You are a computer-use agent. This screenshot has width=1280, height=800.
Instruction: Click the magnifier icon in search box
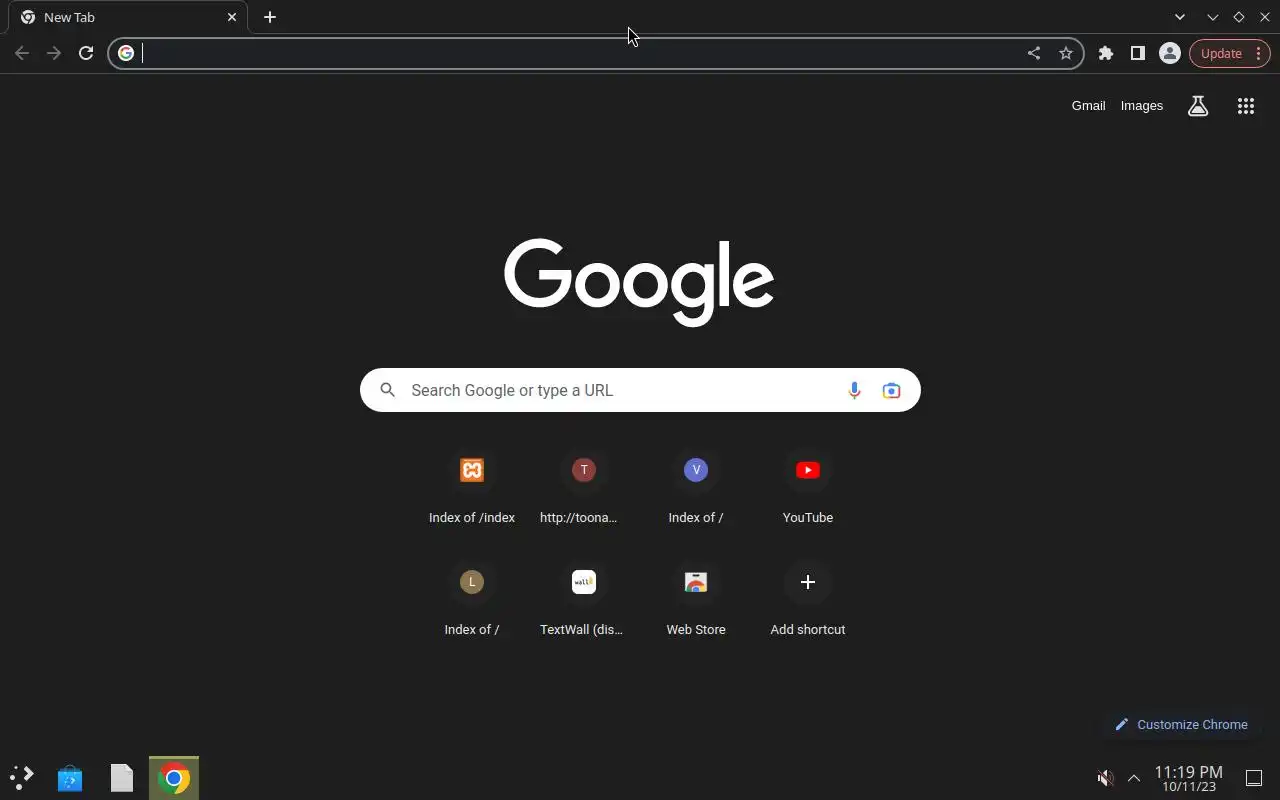388,390
